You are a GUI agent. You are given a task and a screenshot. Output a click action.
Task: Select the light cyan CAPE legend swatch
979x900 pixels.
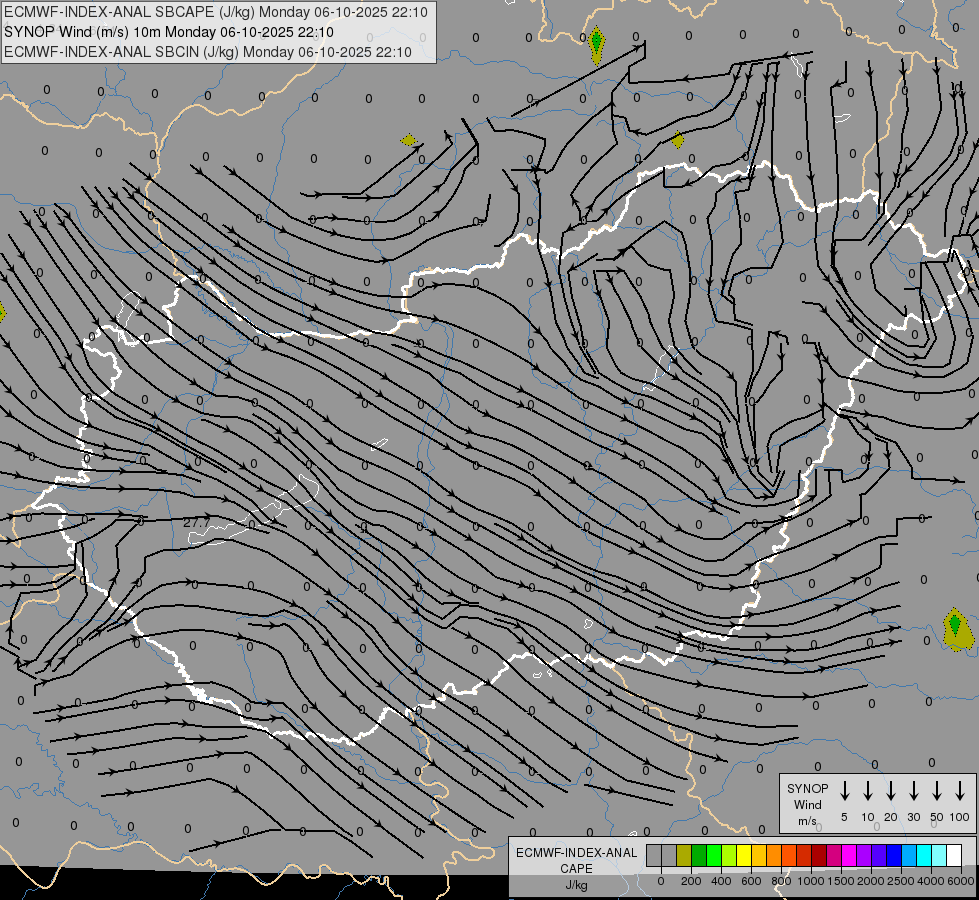tap(939, 855)
